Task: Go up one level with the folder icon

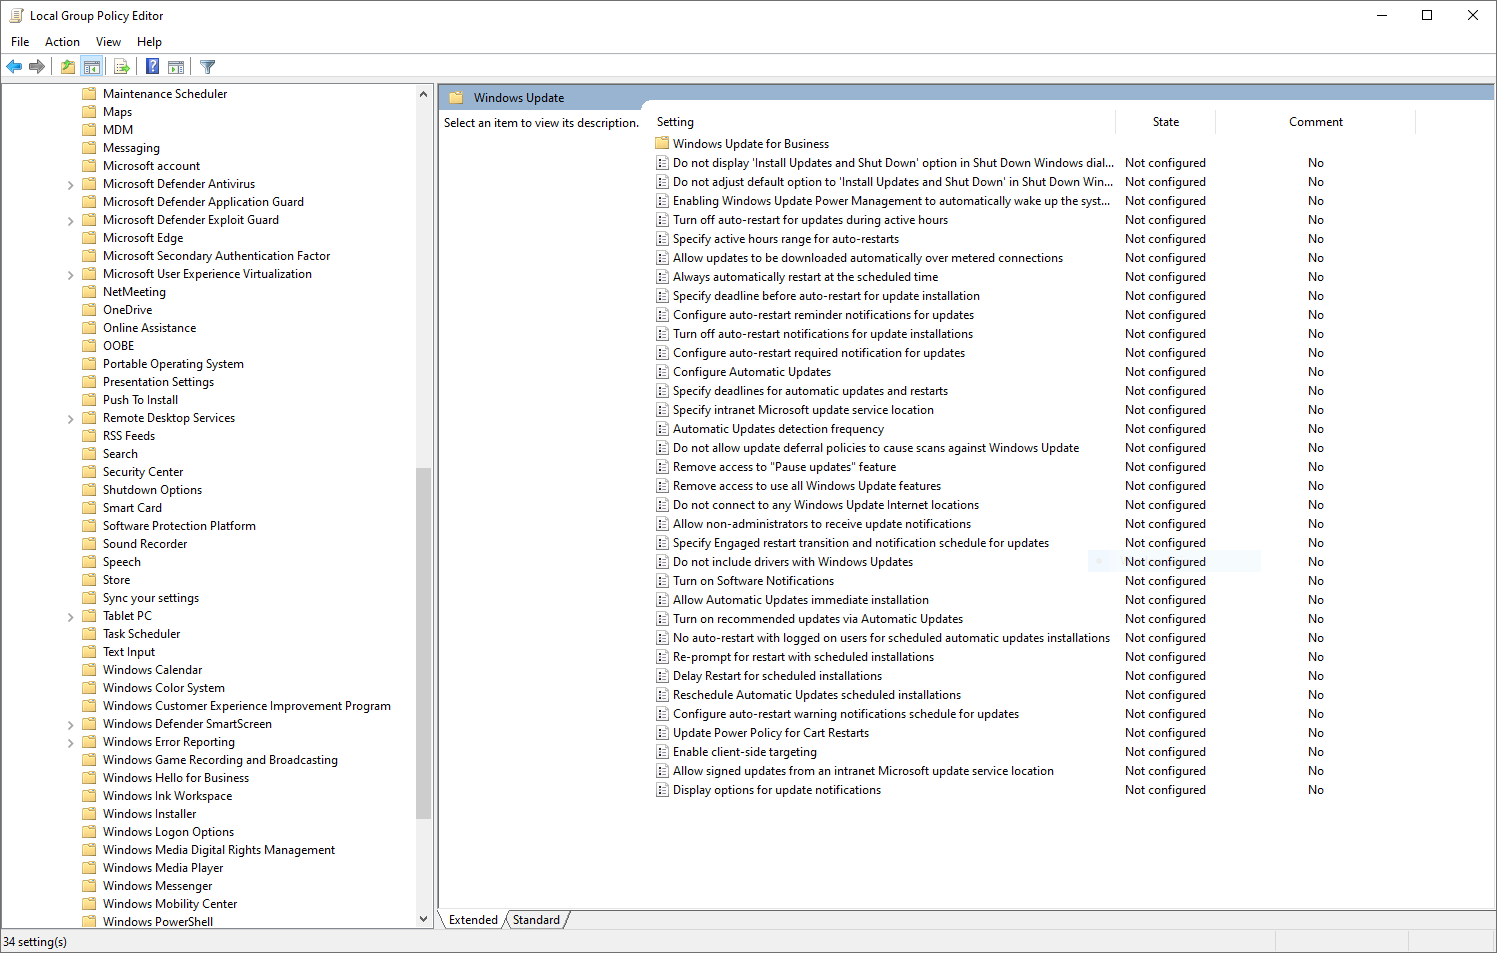Action: pyautogui.click(x=68, y=67)
